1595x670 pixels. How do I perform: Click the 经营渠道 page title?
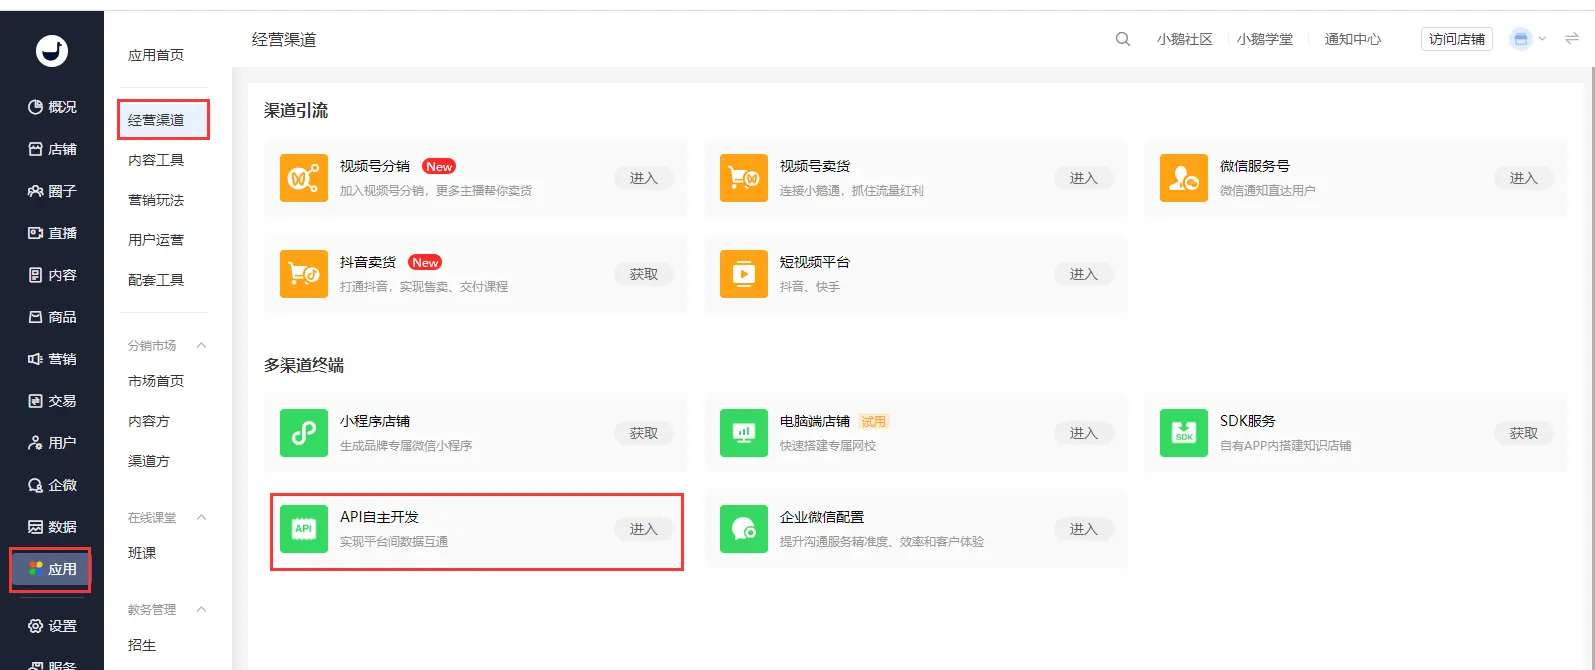coord(284,40)
